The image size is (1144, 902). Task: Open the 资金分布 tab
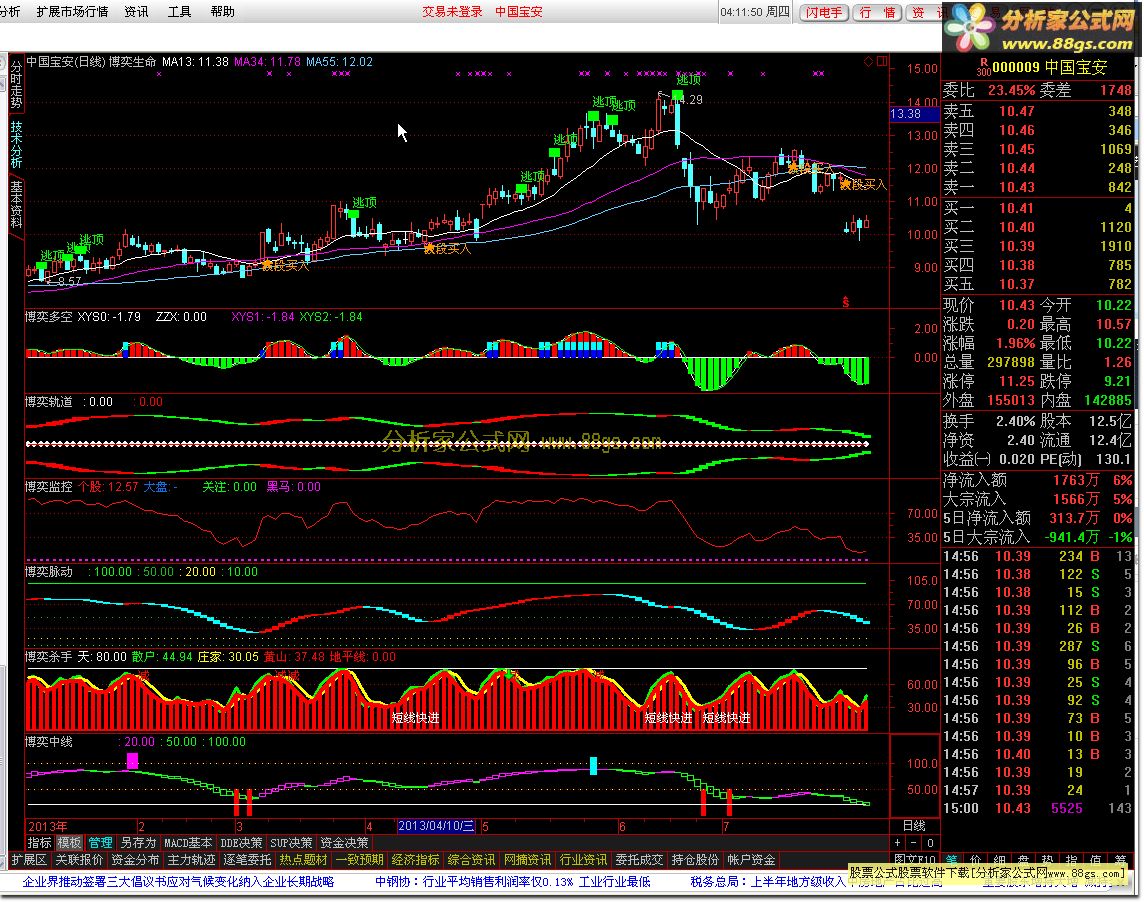(135, 860)
